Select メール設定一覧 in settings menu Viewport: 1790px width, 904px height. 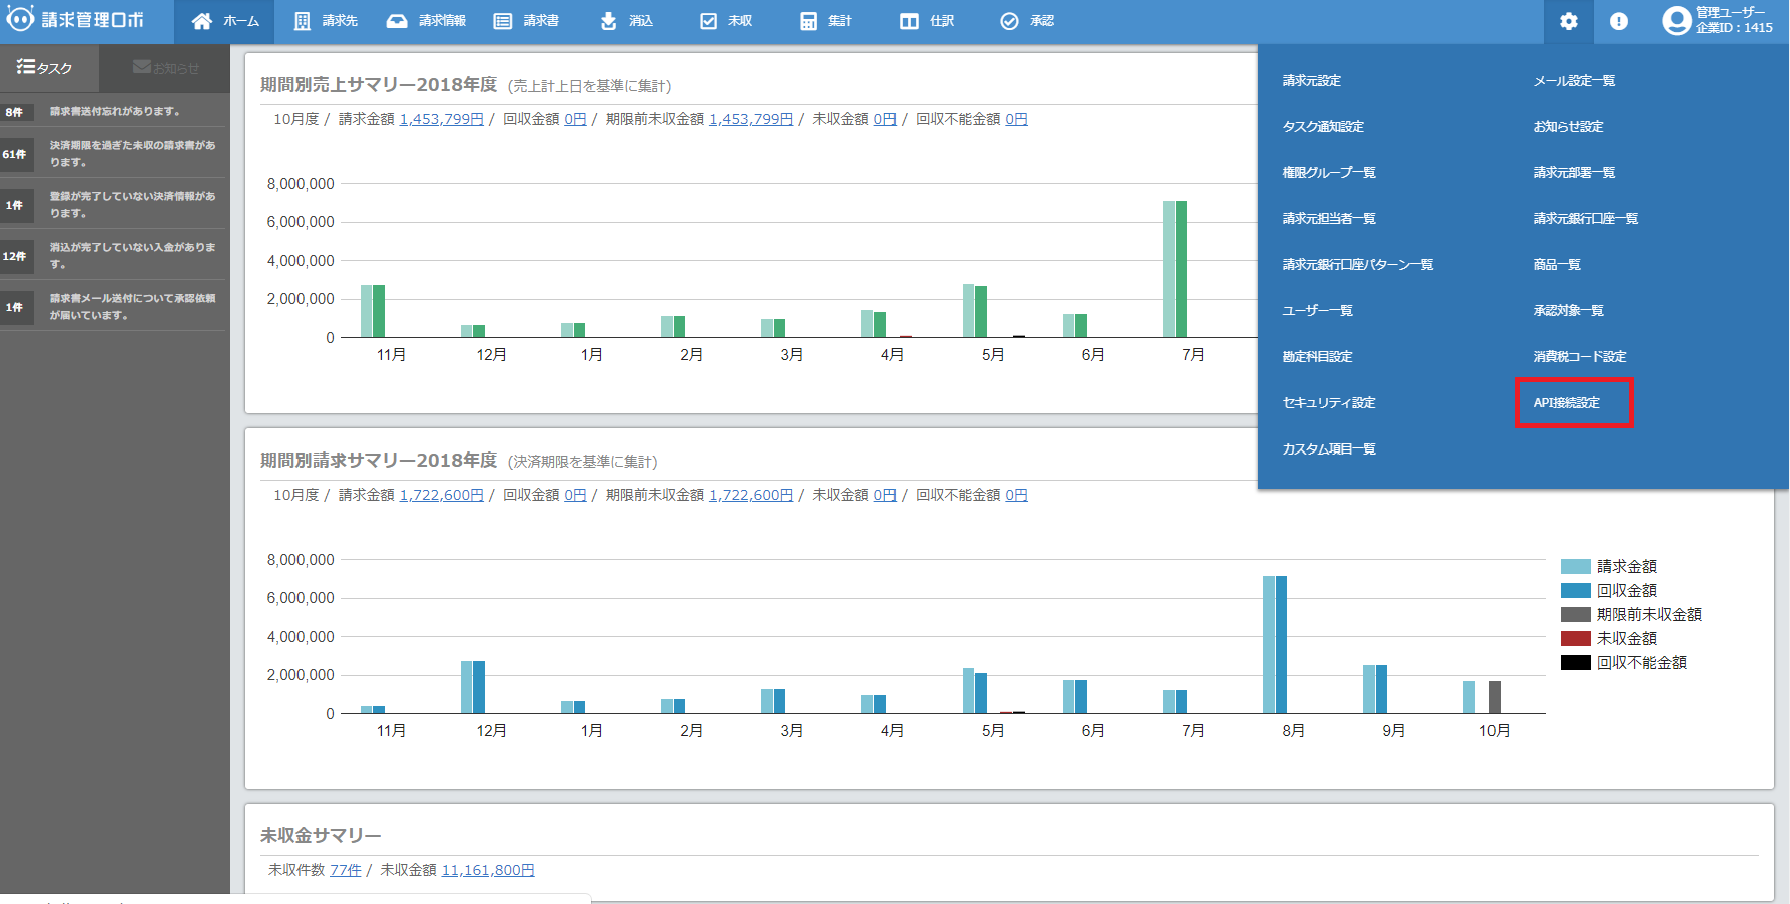tap(1574, 81)
